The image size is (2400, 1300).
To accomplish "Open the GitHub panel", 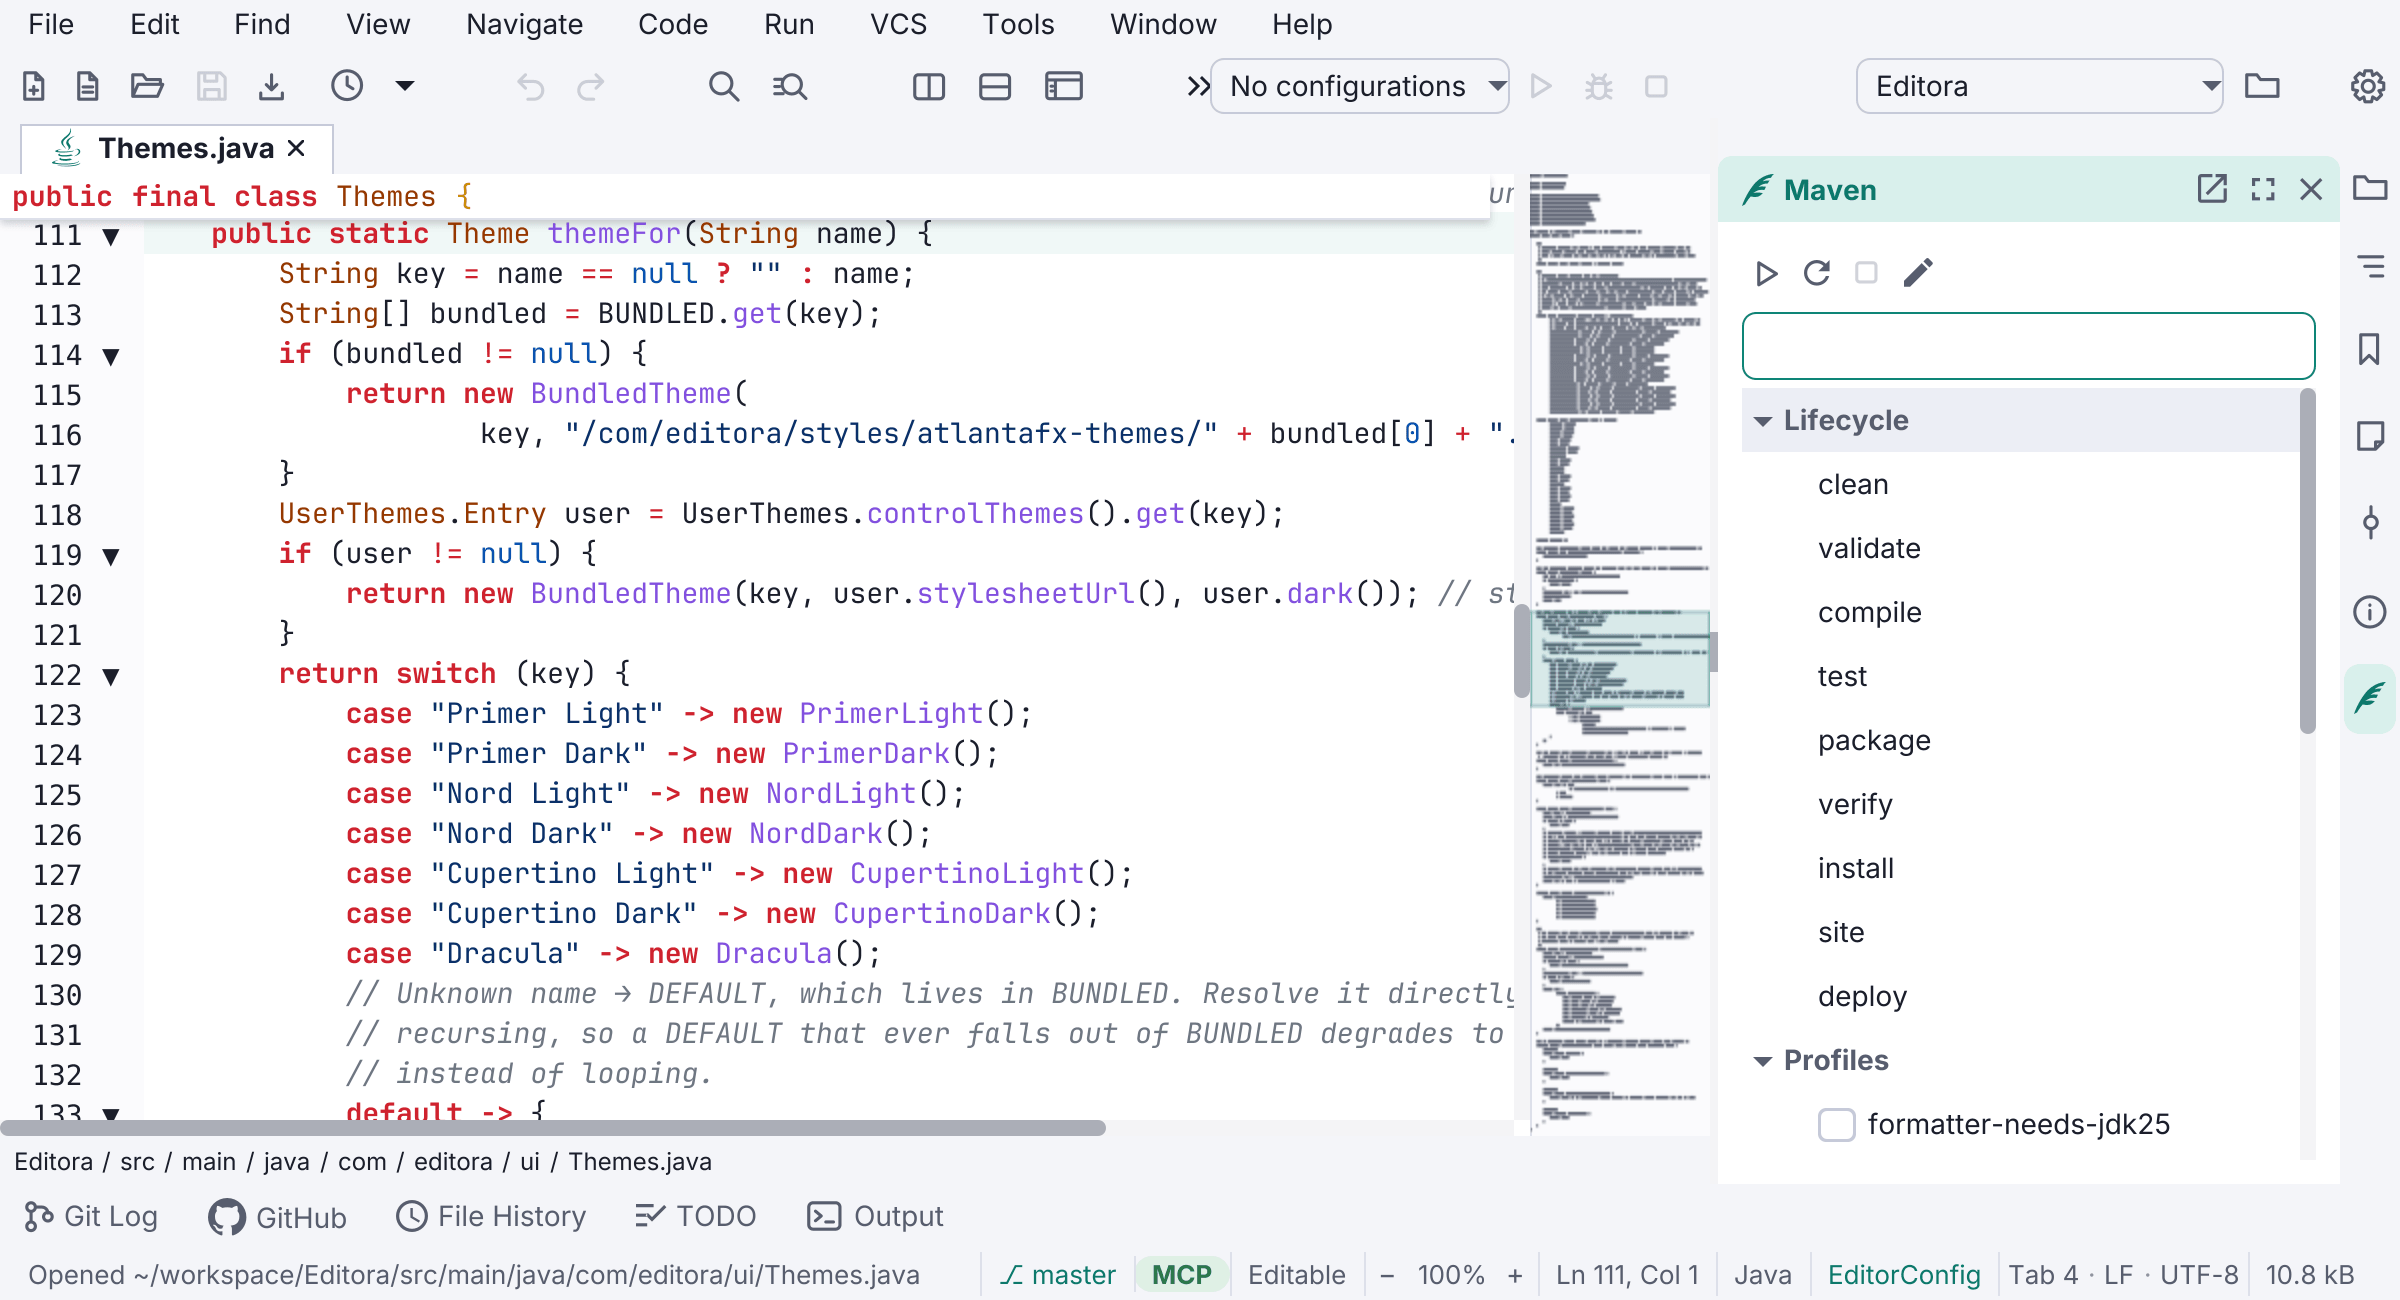I will (277, 1217).
